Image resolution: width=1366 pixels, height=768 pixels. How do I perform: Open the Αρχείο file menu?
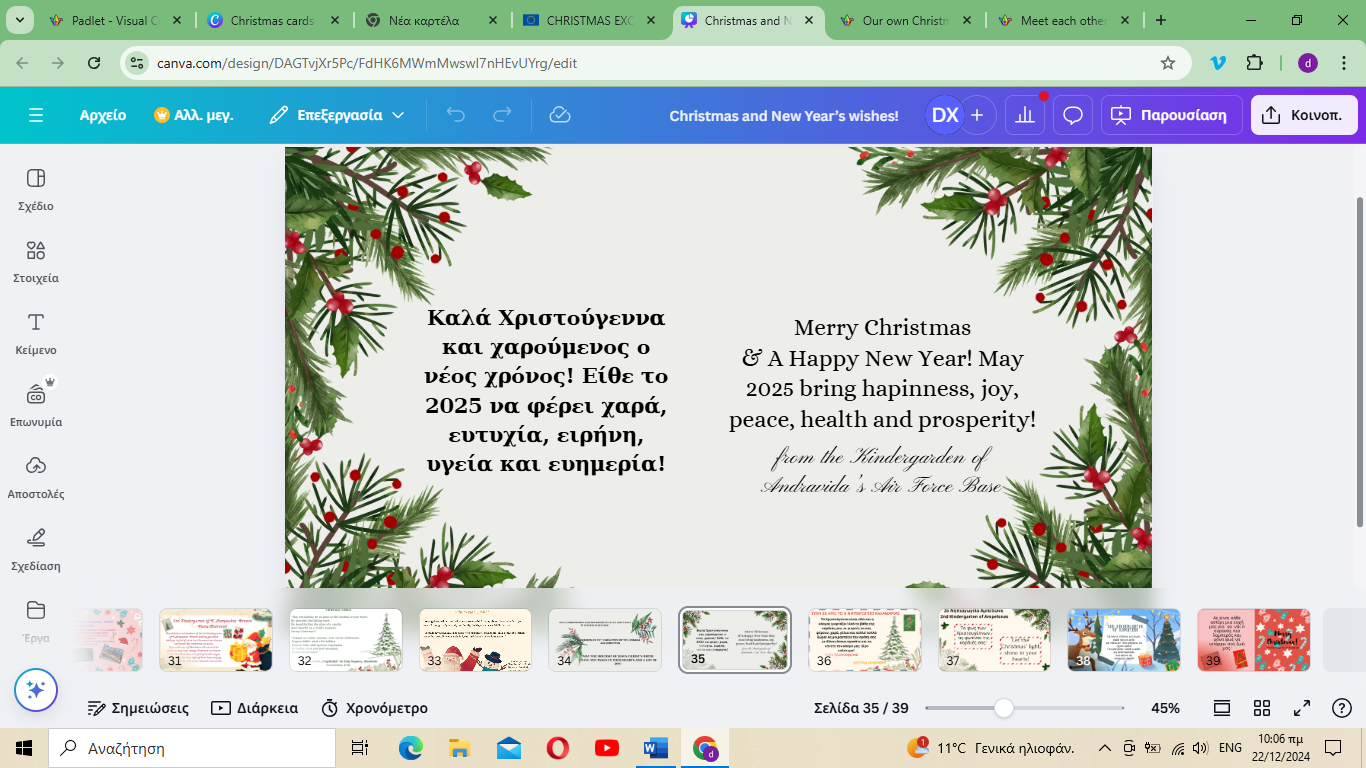pos(103,115)
